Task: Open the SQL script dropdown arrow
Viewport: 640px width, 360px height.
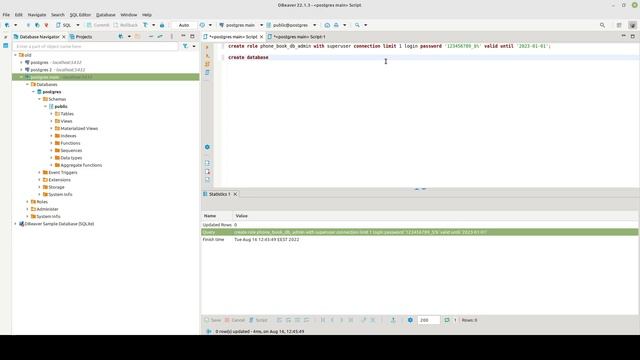Action: [x=78, y=25]
